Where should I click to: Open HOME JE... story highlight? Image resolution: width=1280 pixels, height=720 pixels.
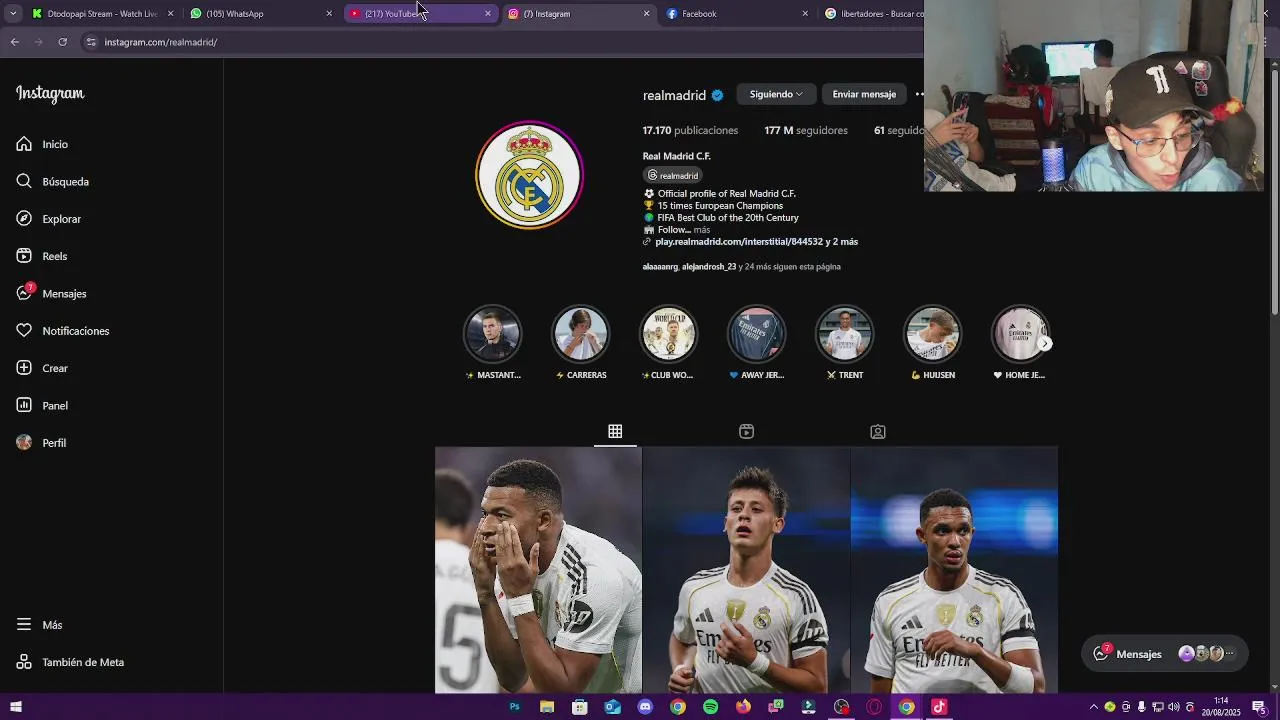(1019, 343)
